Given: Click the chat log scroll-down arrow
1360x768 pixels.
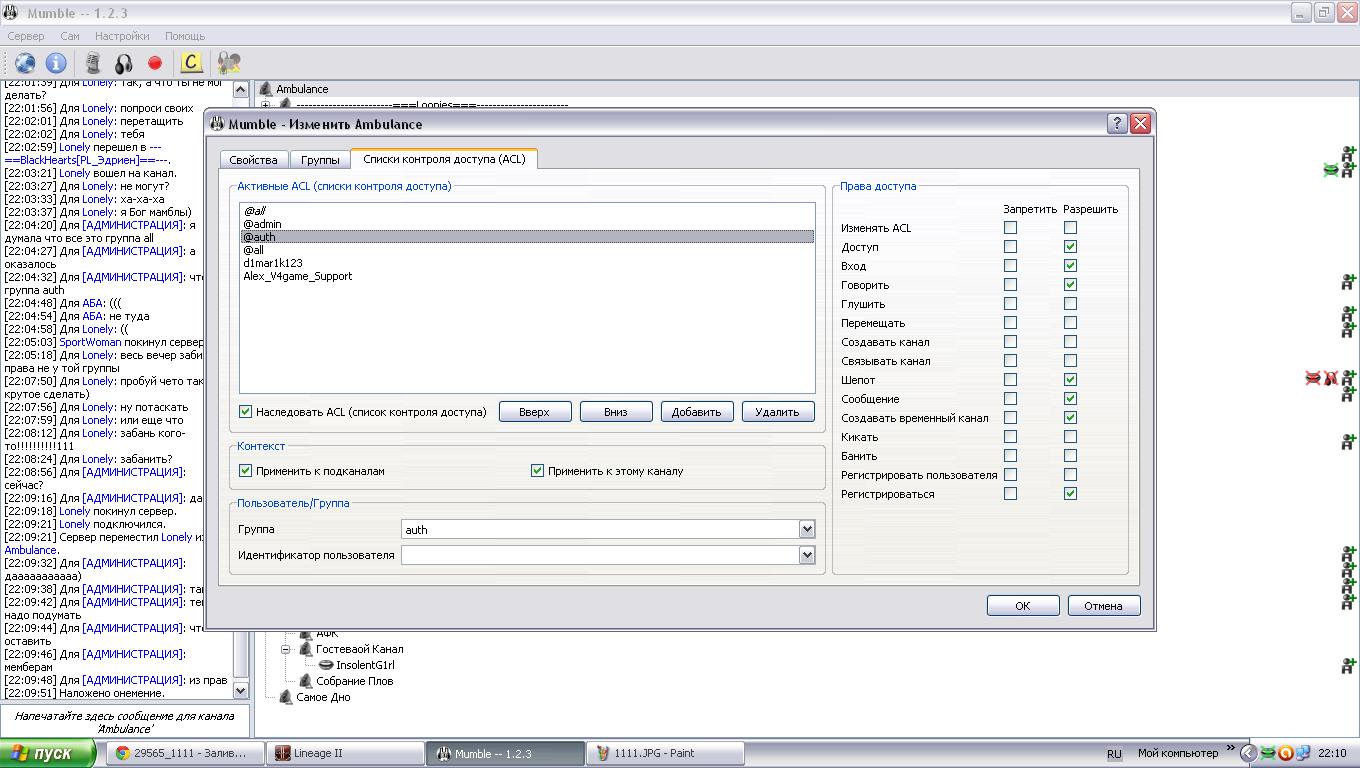Looking at the screenshot, I should pyautogui.click(x=240, y=690).
